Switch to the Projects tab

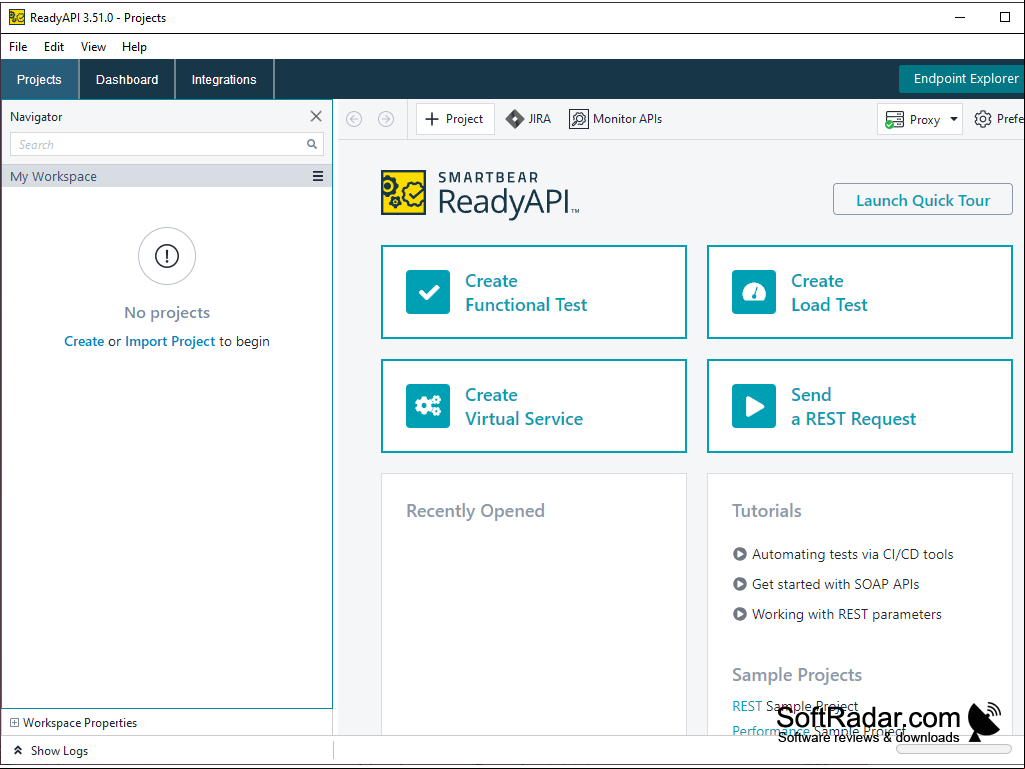[x=39, y=80]
